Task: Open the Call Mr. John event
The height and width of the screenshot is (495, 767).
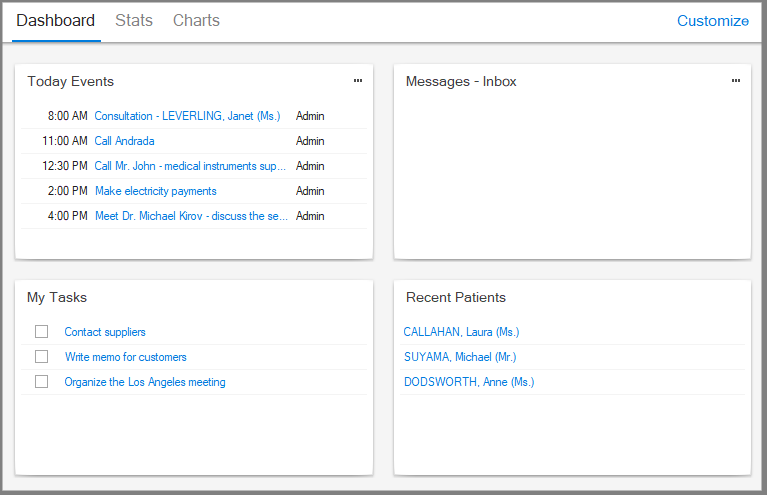Action: pyautogui.click(x=190, y=166)
